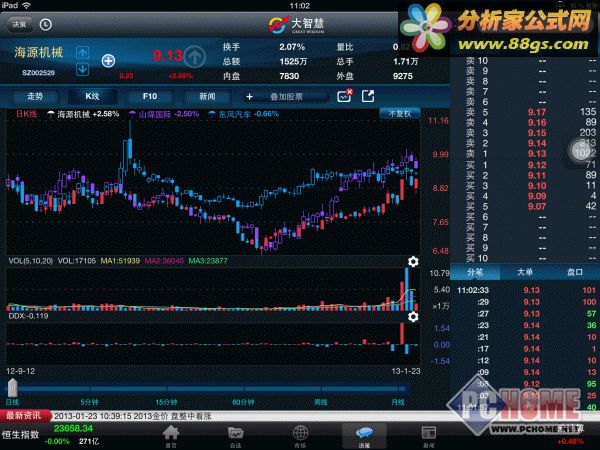Select the 日K线 label on chart
This screenshot has height=450, width=600.
(26, 114)
